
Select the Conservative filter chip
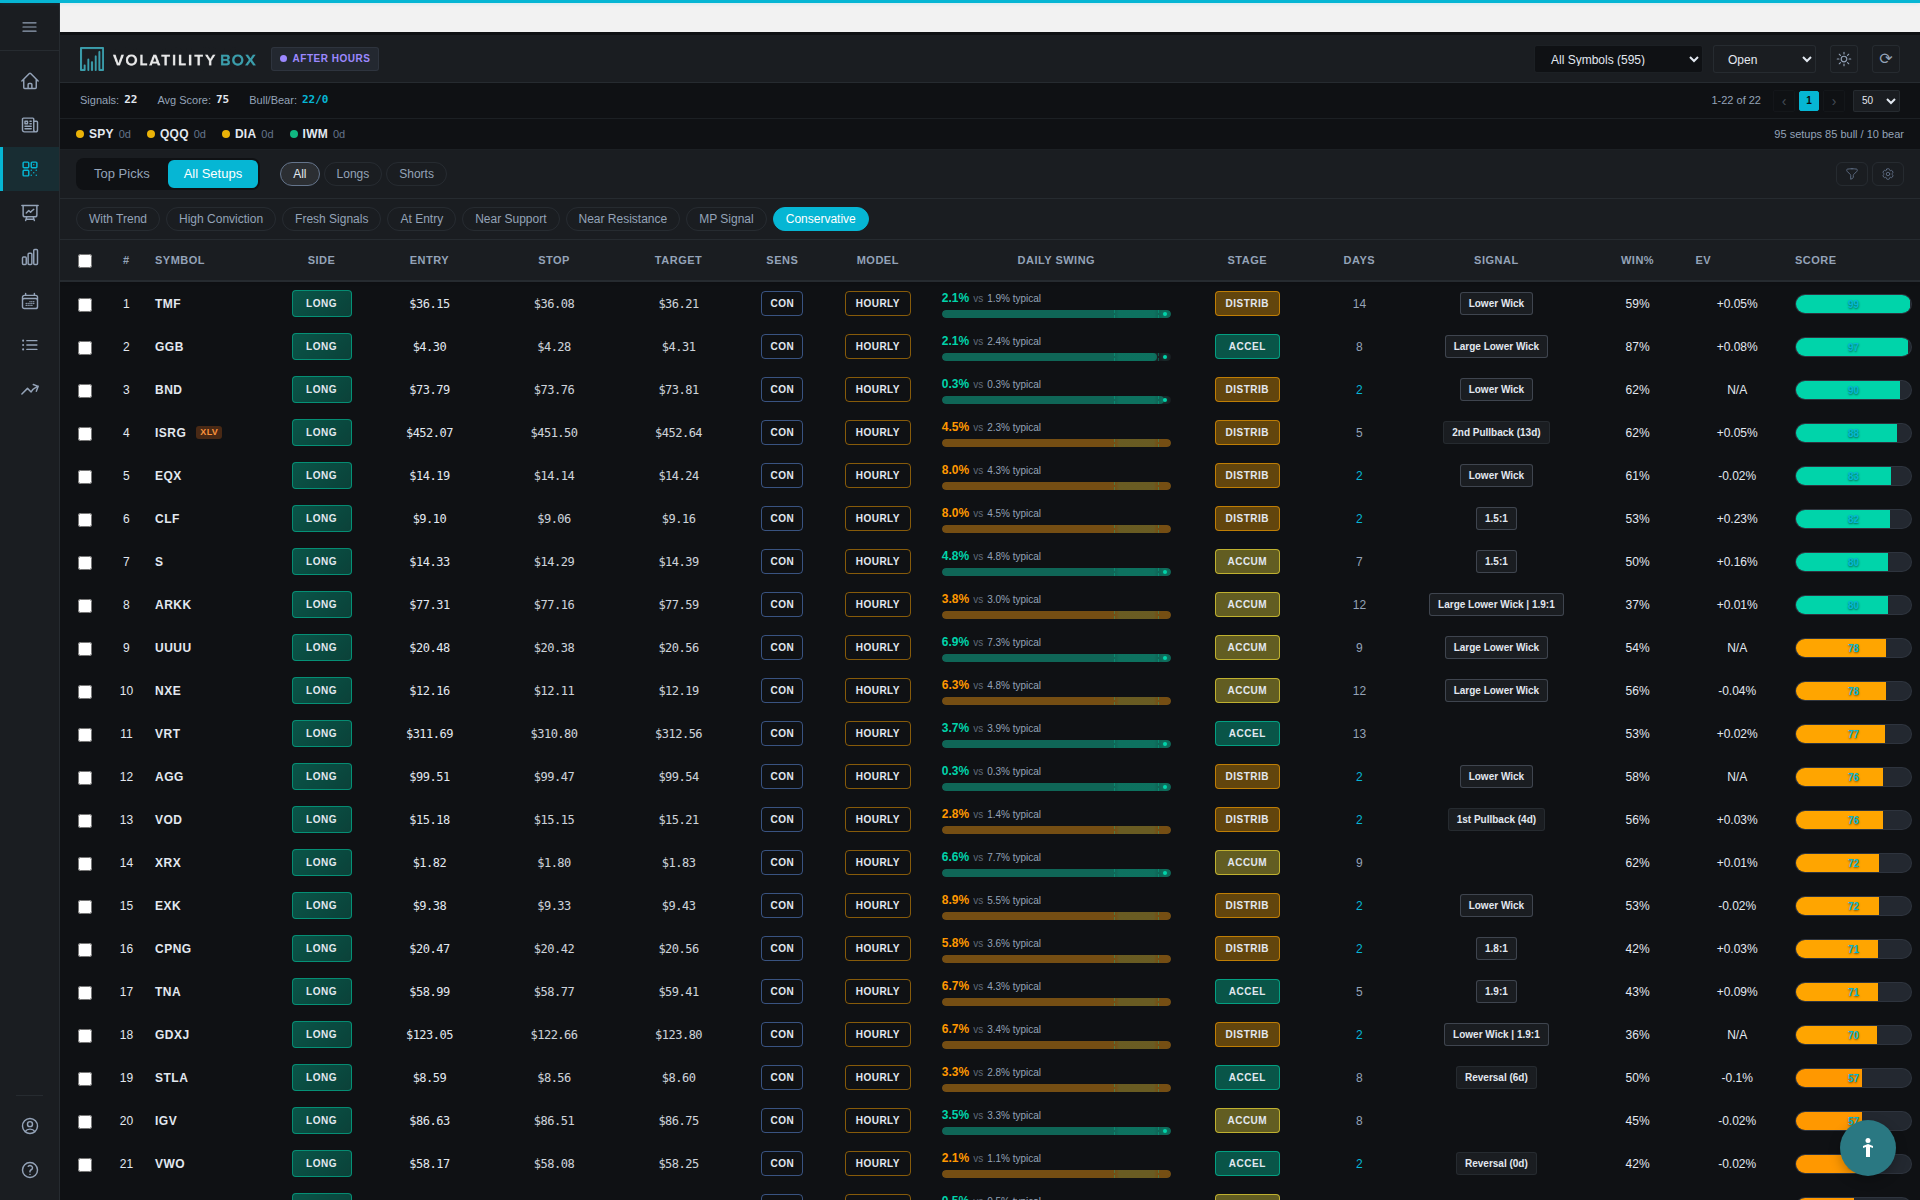click(820, 219)
